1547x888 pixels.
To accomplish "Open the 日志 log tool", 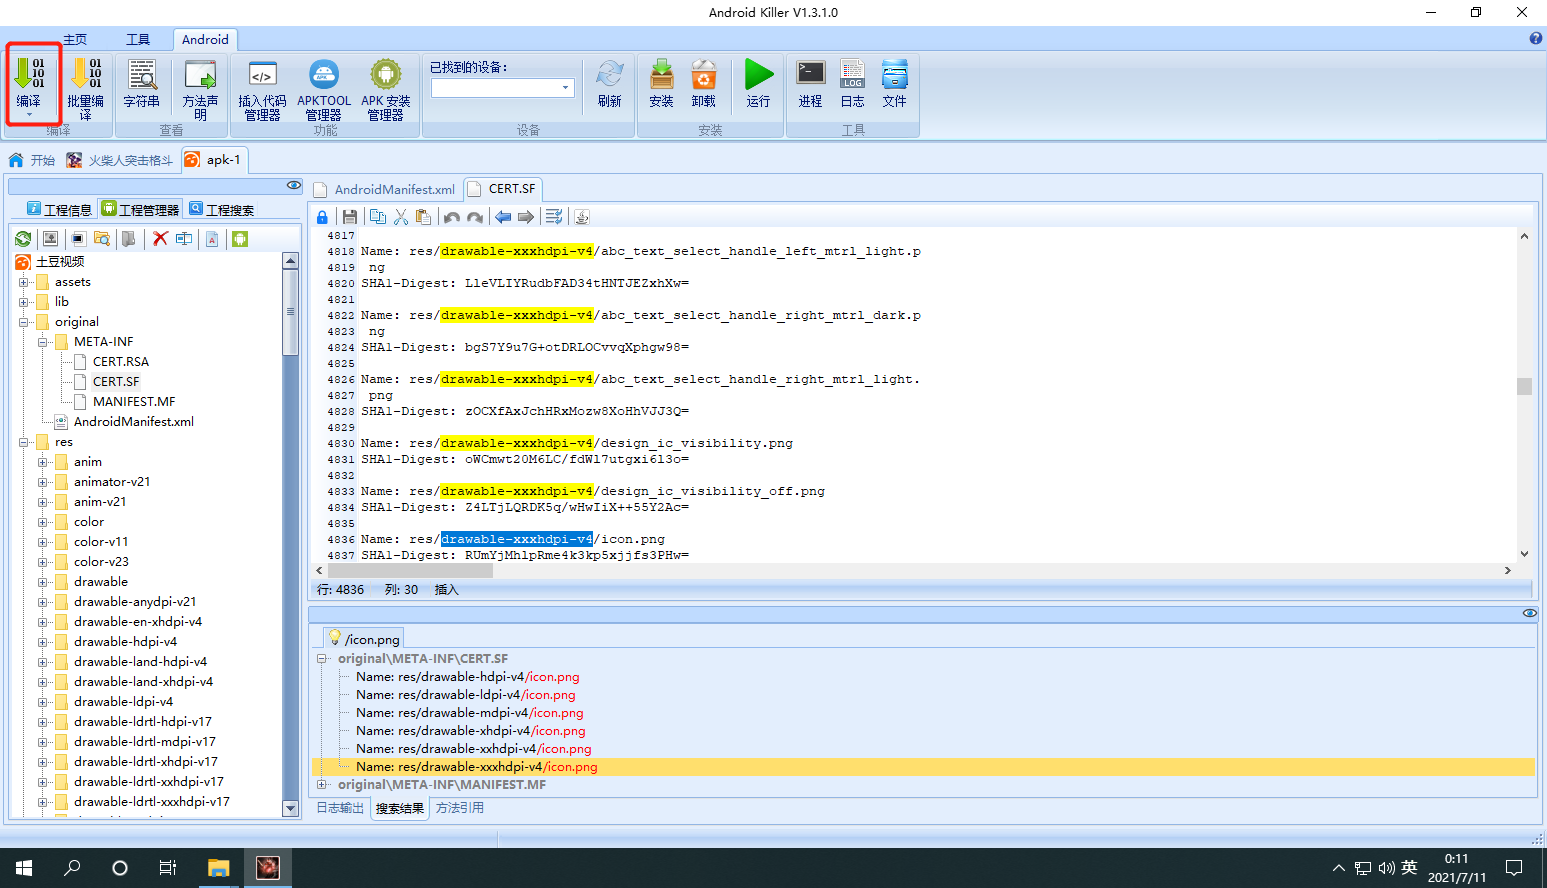I will pyautogui.click(x=852, y=84).
